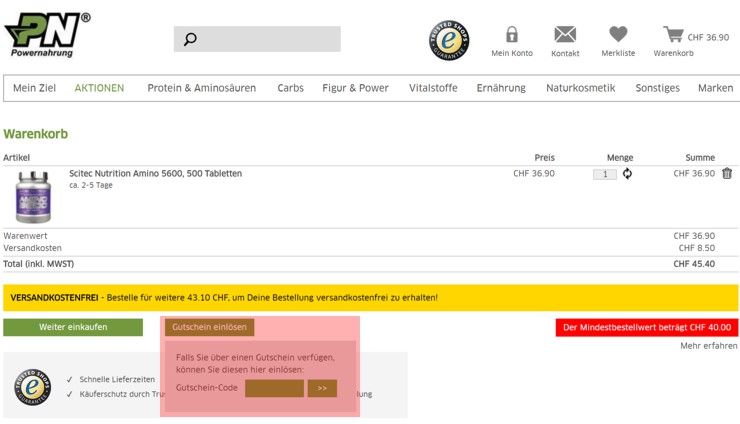Delete item using the trash icon
This screenshot has height=424, width=740.
point(727,174)
